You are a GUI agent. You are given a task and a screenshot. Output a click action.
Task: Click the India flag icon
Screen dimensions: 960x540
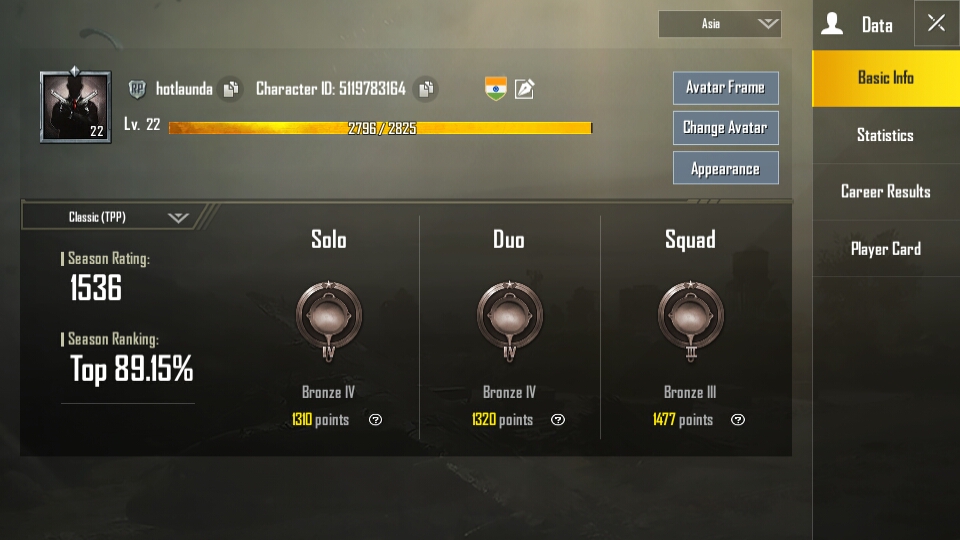pyautogui.click(x=495, y=88)
